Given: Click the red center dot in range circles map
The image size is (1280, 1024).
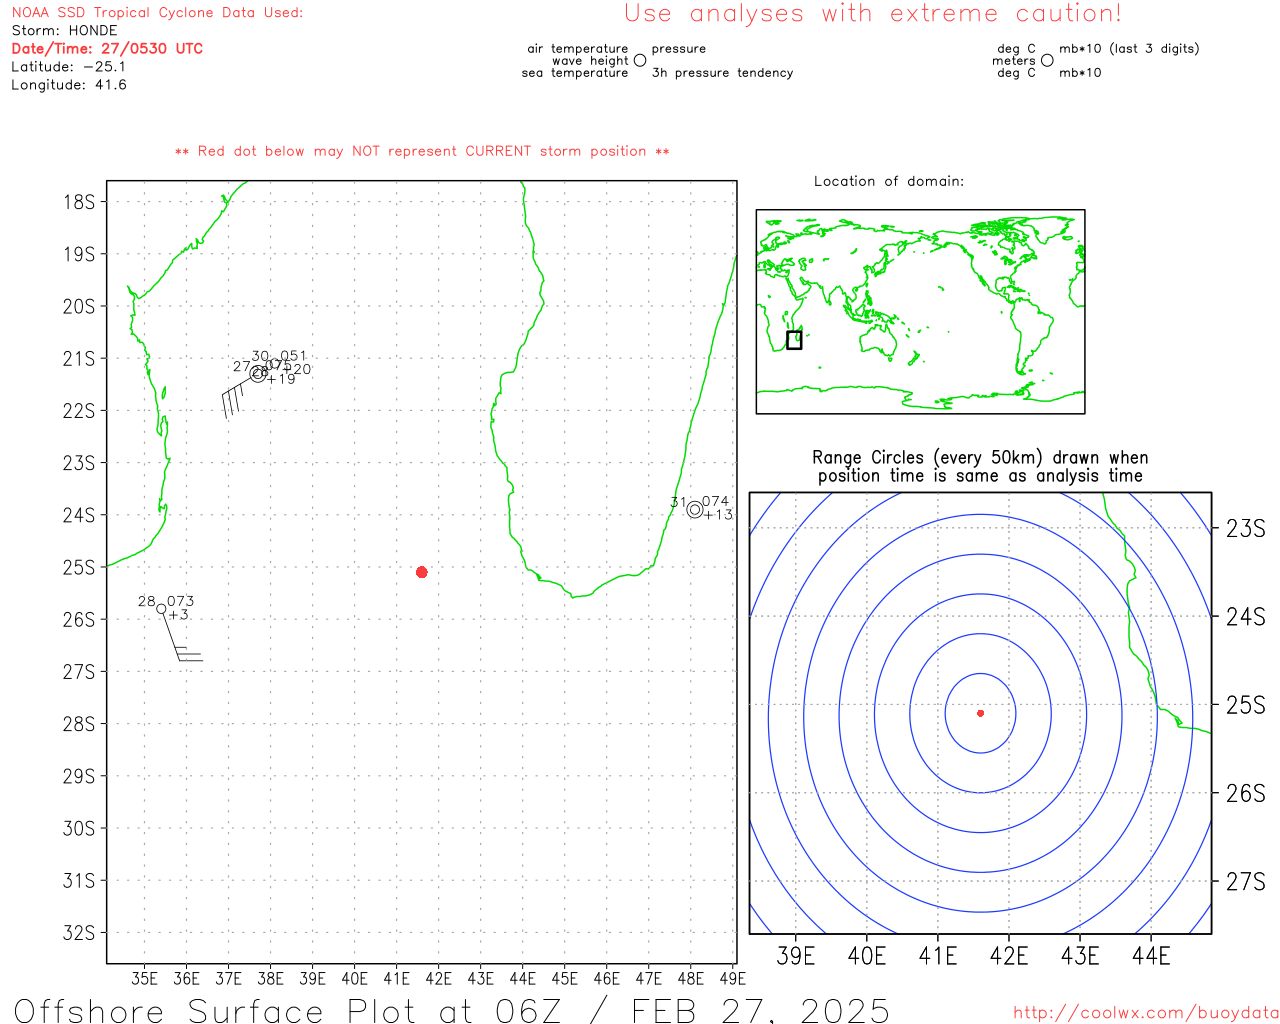Looking at the screenshot, I should tap(980, 713).
